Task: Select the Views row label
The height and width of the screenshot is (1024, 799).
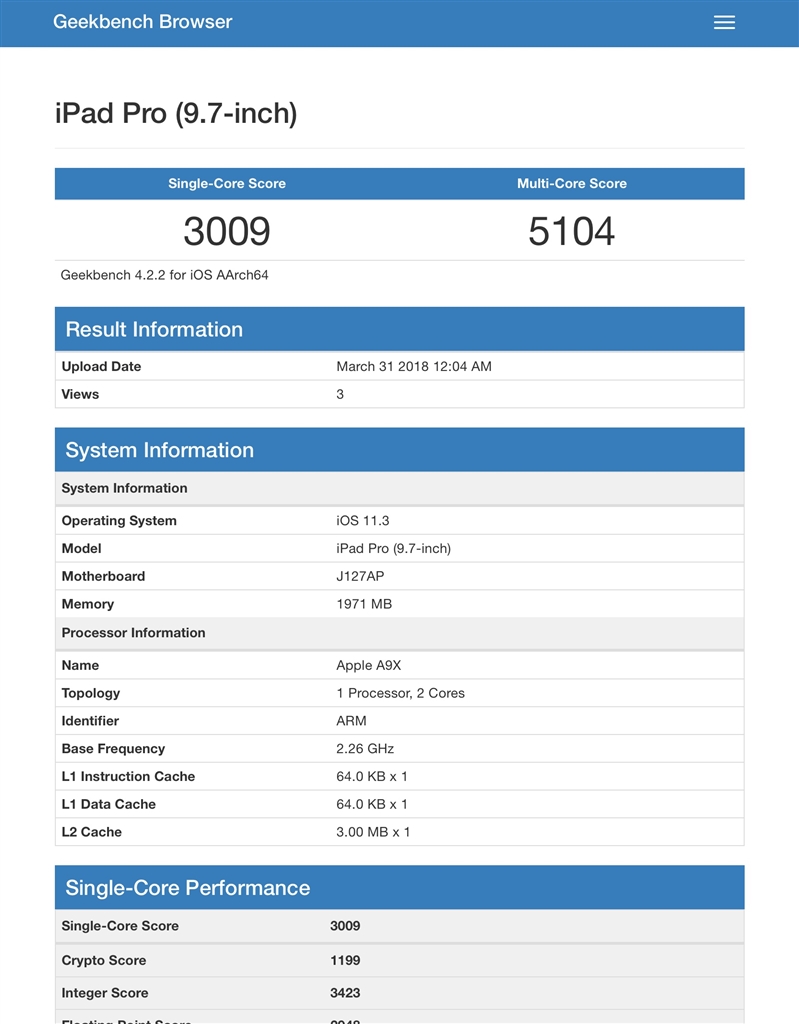Action: pyautogui.click(x=80, y=394)
